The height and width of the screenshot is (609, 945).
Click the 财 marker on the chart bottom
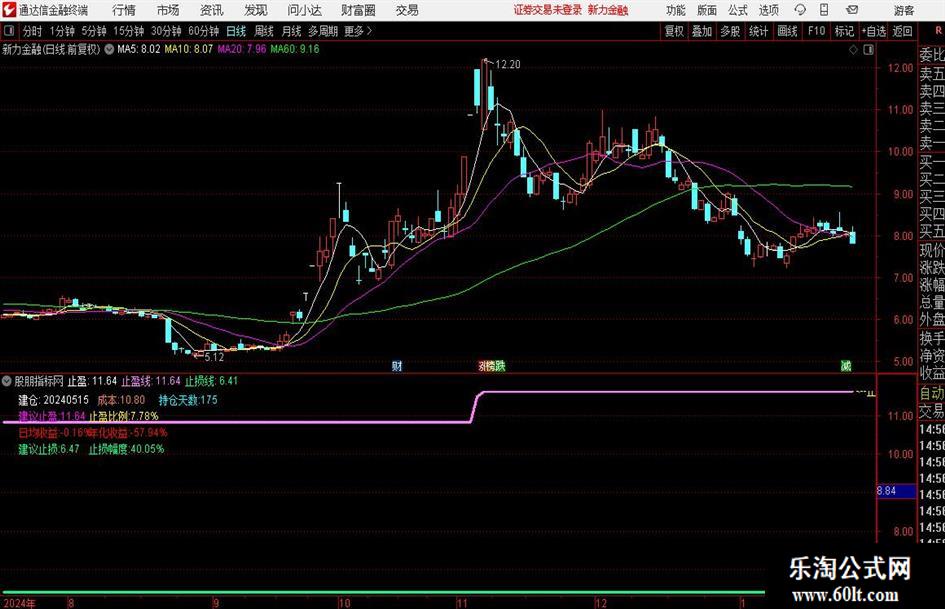(397, 366)
